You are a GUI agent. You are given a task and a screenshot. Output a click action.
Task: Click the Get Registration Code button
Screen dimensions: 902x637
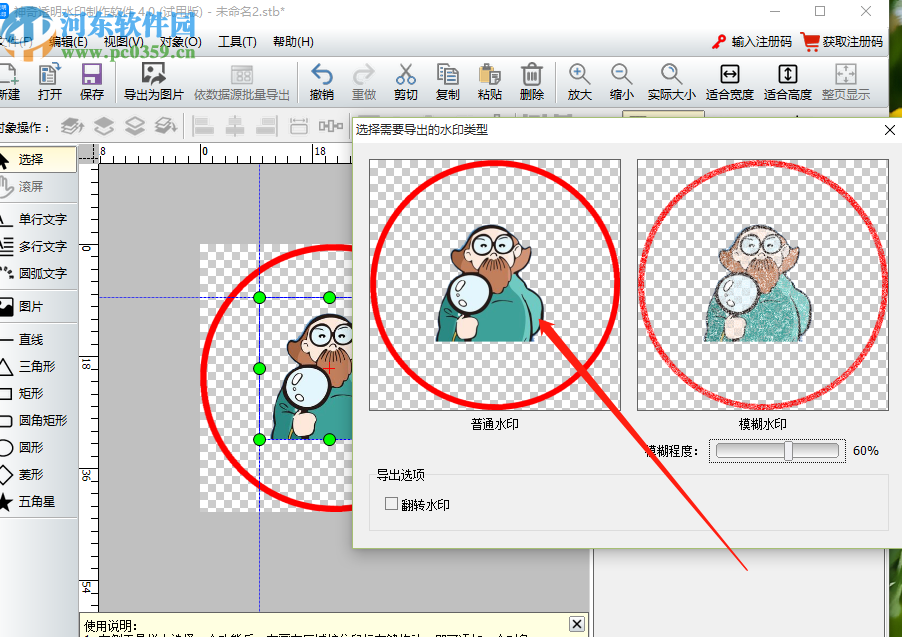(x=842, y=42)
